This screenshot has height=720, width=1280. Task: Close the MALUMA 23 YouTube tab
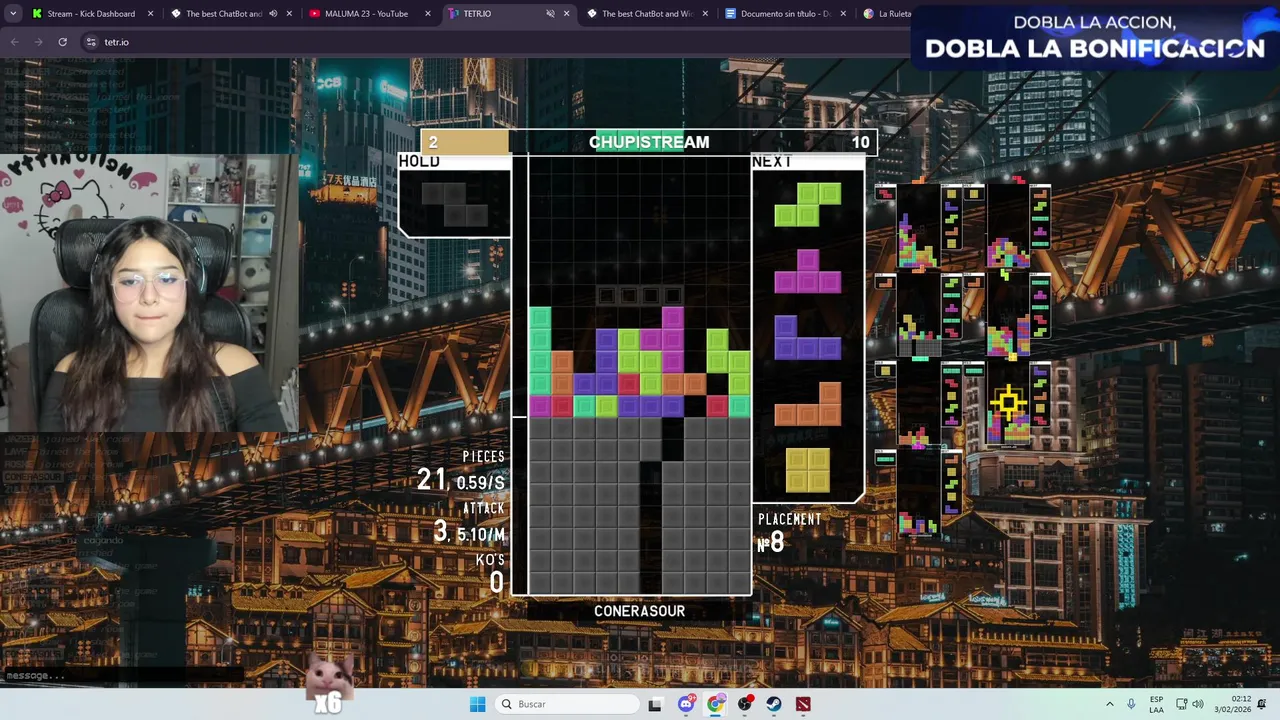pos(427,14)
